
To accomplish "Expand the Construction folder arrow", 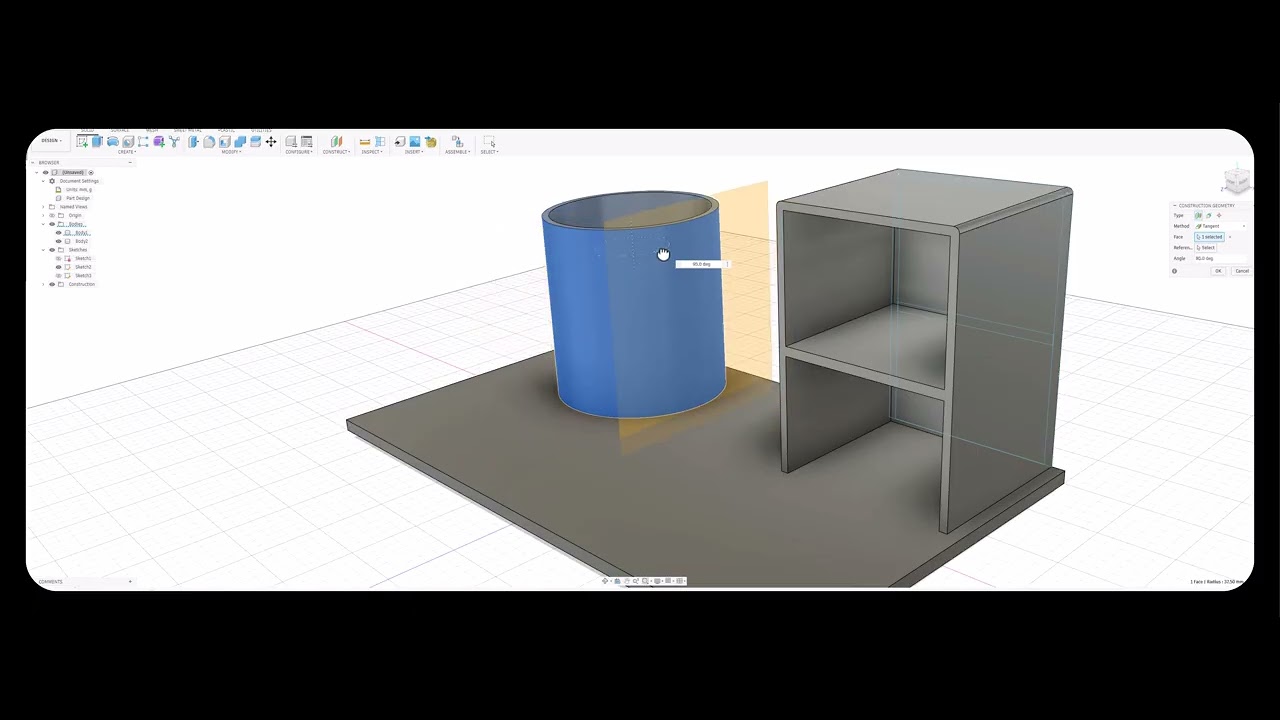I will (x=43, y=284).
